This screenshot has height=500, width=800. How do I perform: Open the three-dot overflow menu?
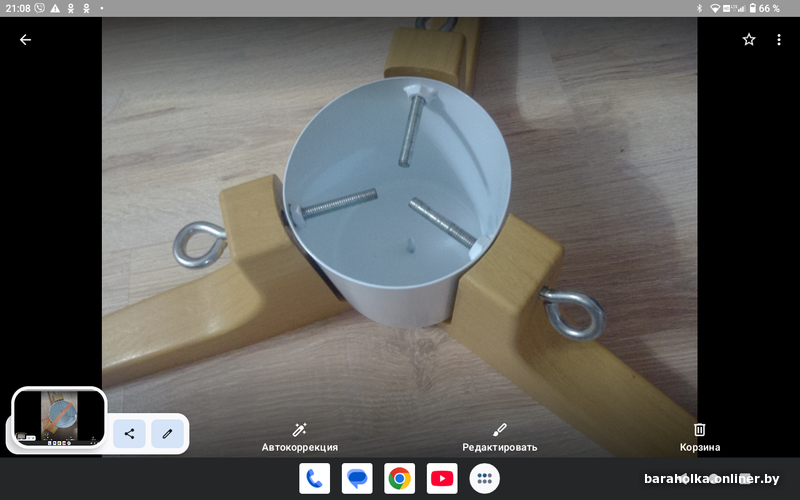(x=779, y=40)
